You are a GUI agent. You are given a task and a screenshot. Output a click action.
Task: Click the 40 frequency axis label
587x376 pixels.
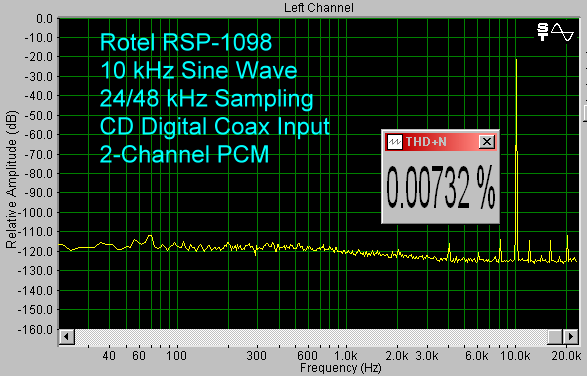(x=109, y=355)
